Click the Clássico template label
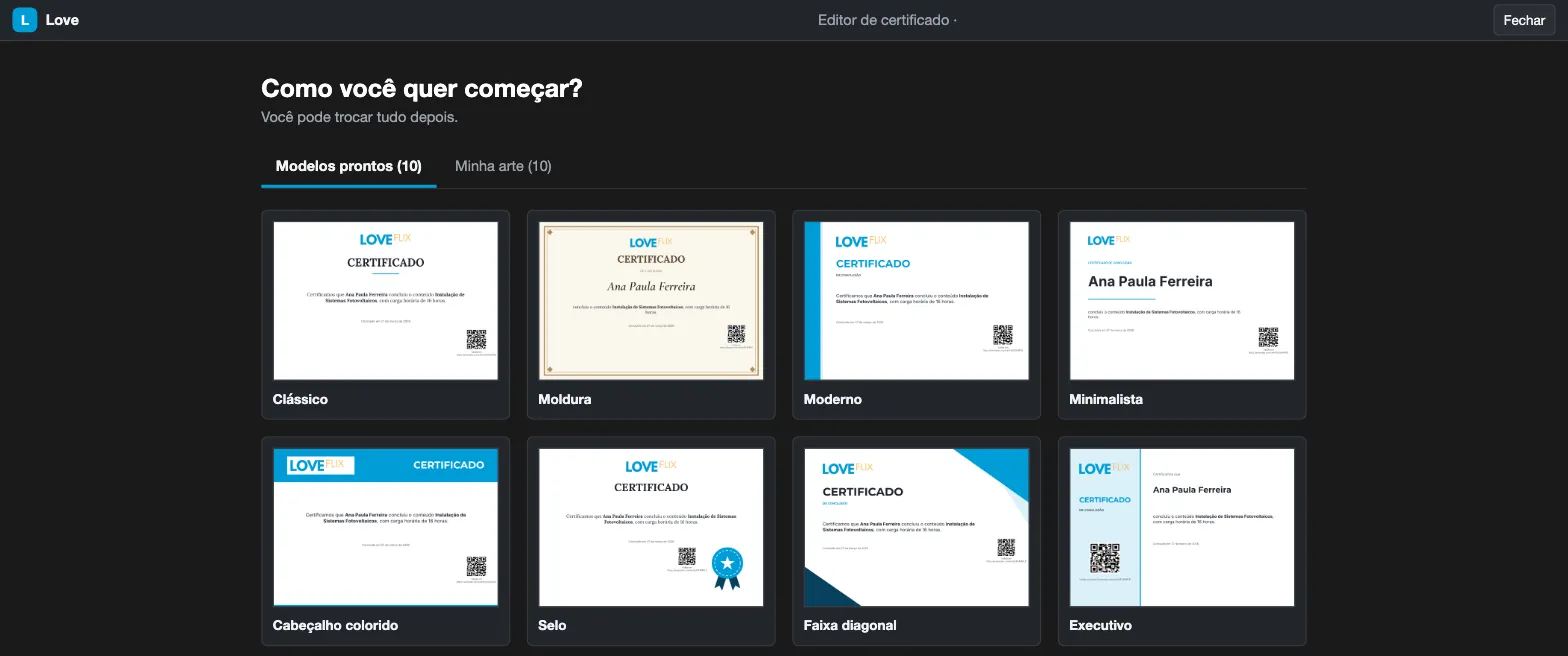1568x656 pixels. [300, 399]
